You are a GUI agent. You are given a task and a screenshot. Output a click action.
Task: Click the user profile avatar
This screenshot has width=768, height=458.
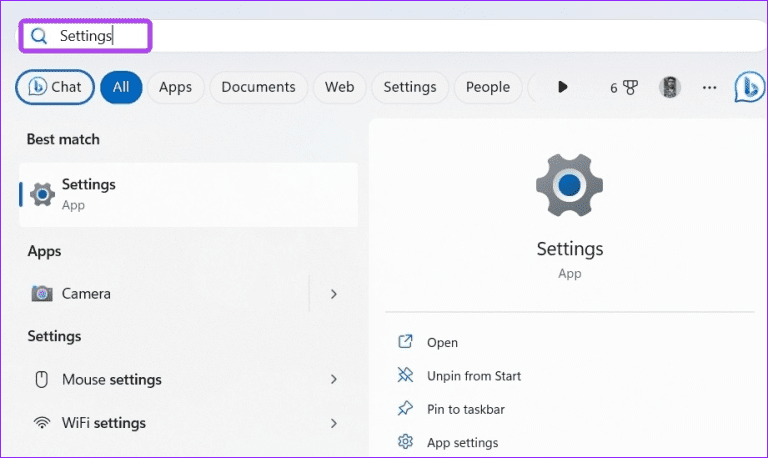[669, 87]
